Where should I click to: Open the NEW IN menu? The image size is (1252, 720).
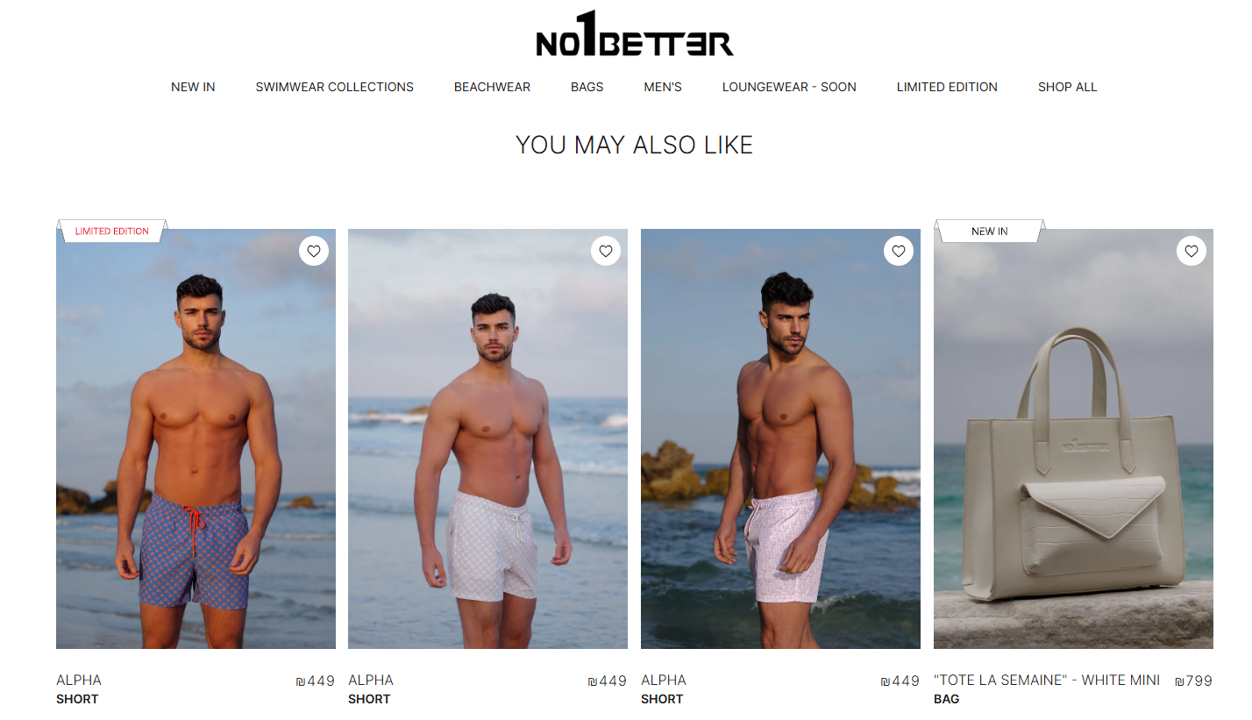[x=193, y=87]
